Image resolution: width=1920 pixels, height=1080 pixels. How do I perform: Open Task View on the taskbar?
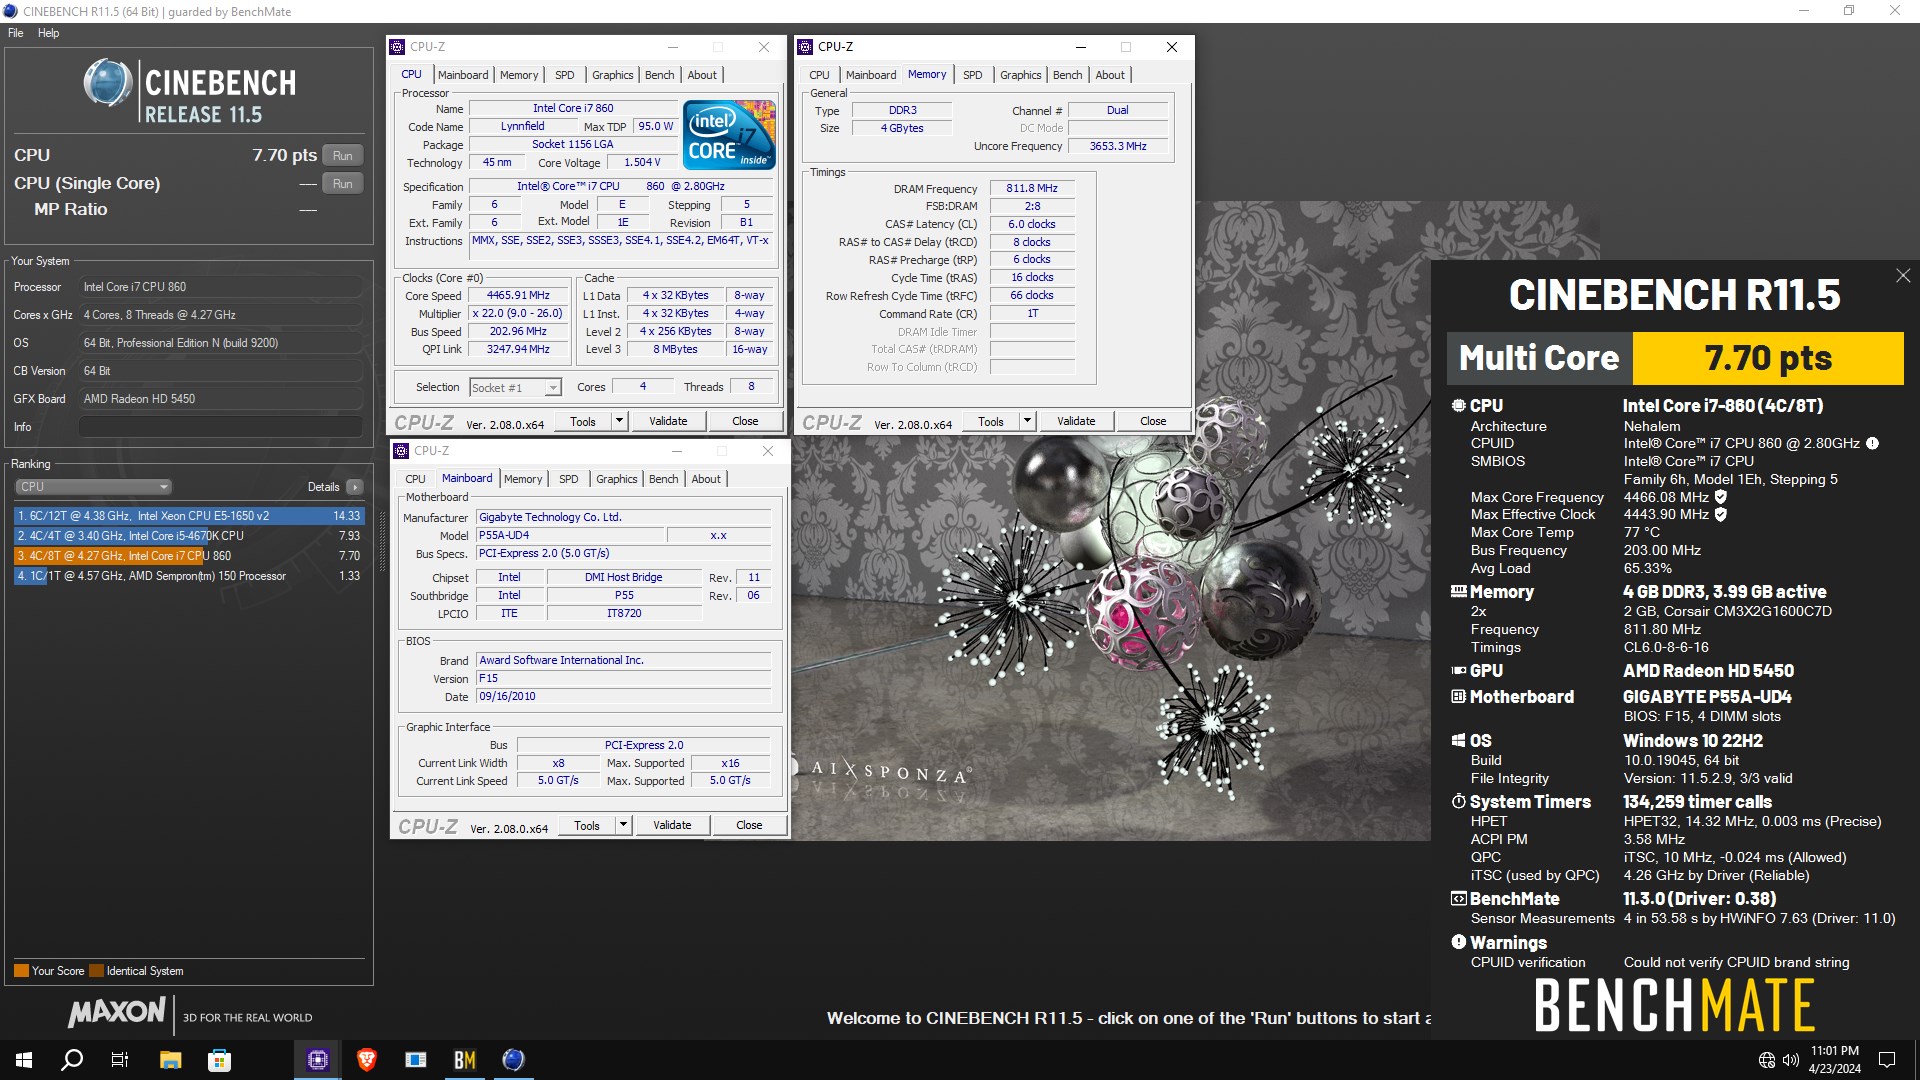tap(120, 1060)
